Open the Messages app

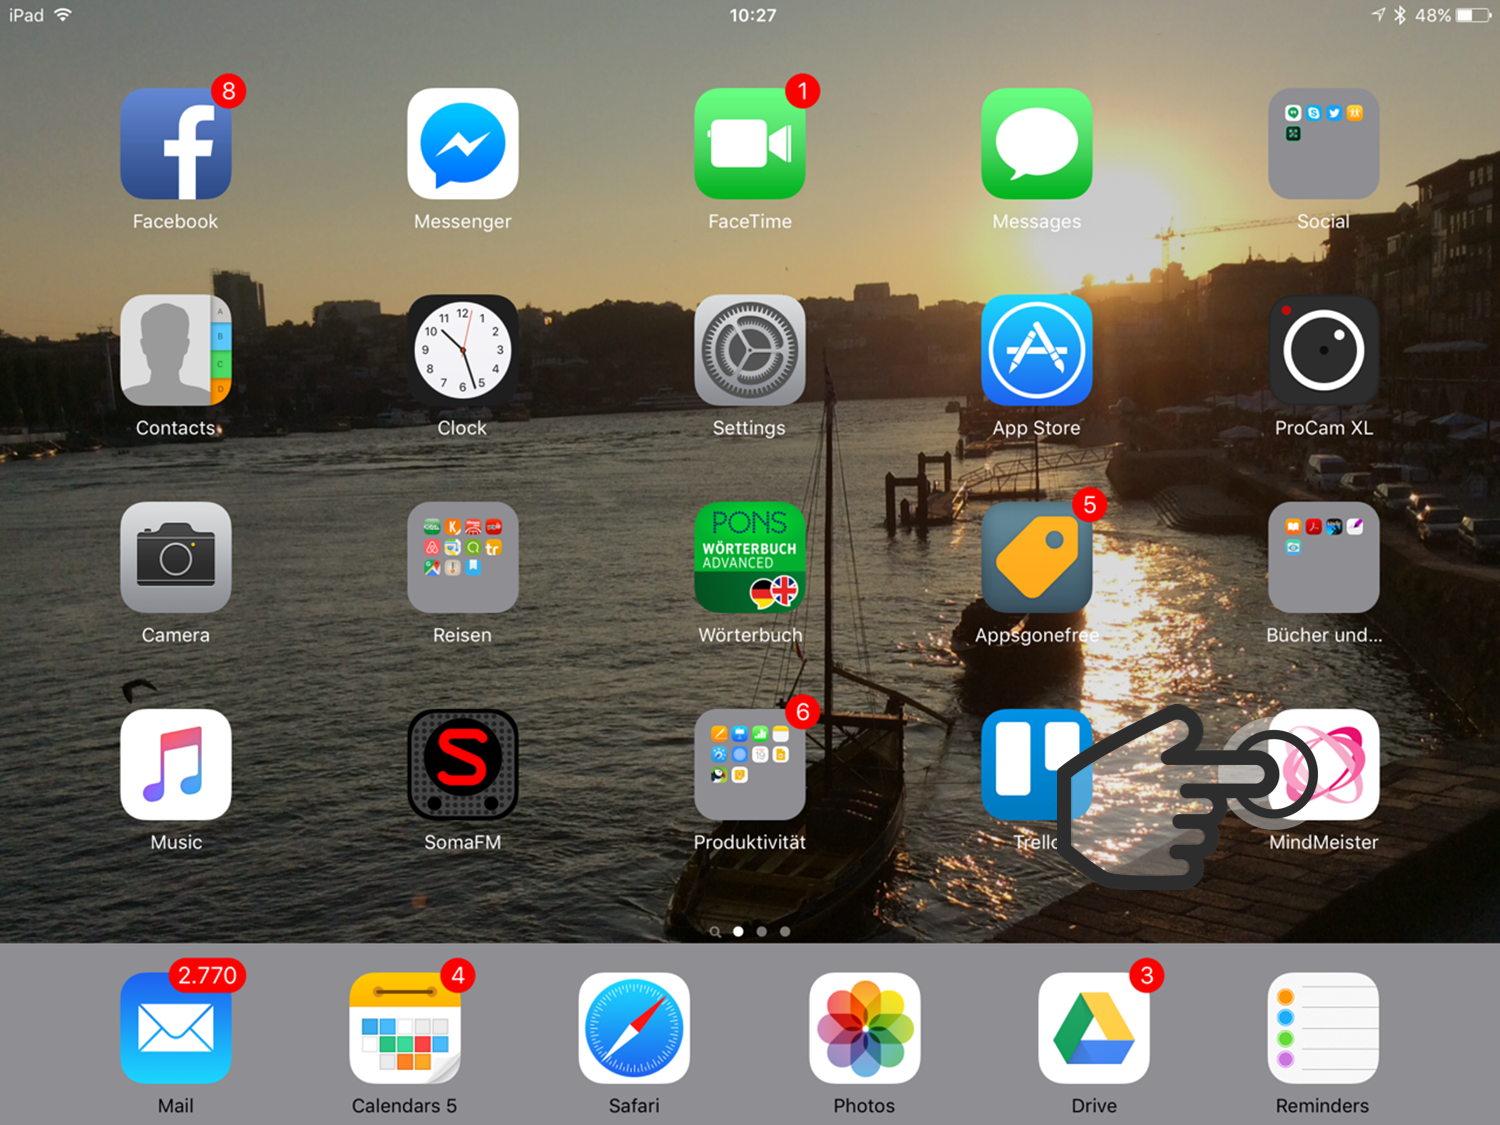click(x=1037, y=144)
